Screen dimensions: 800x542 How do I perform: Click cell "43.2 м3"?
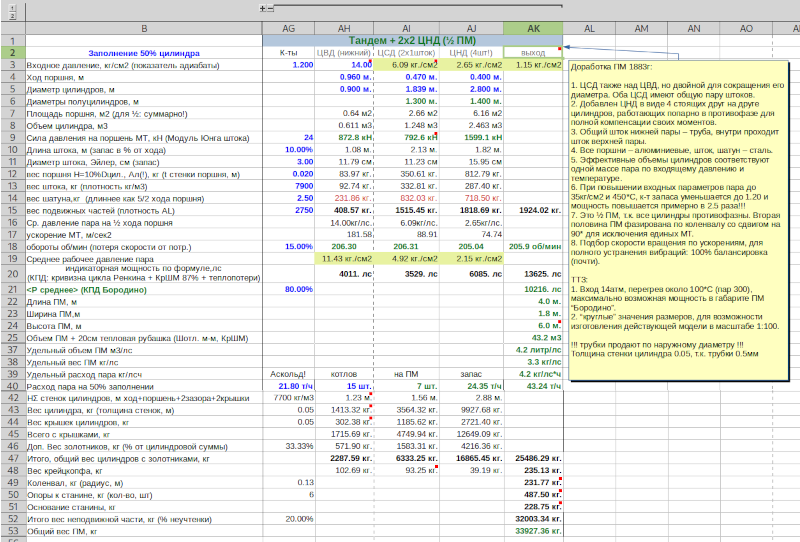pos(533,338)
